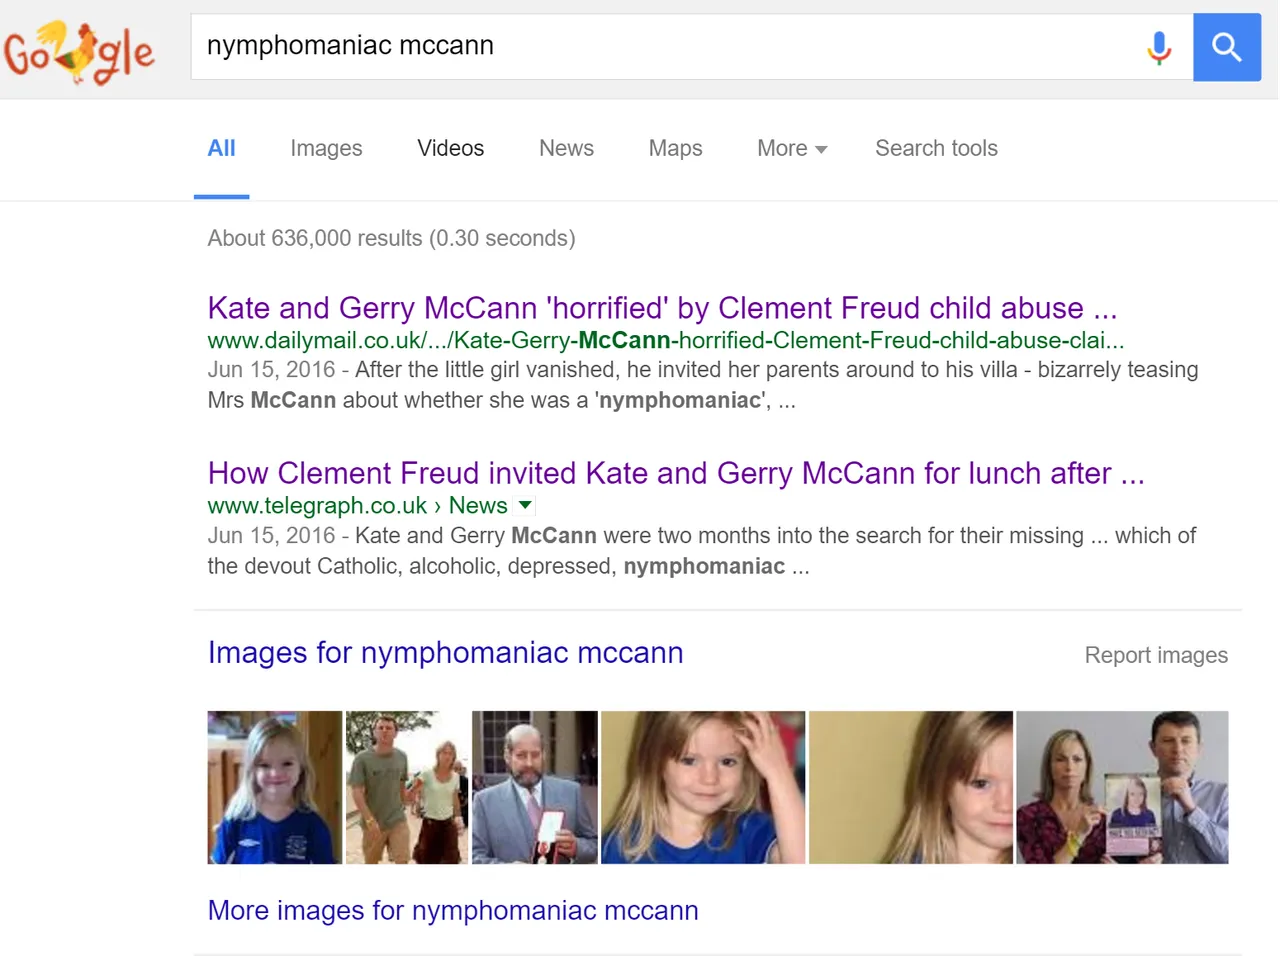This screenshot has height=974, width=1280.
Task: Expand the green arrow beside Telegraph URL
Action: point(525,505)
